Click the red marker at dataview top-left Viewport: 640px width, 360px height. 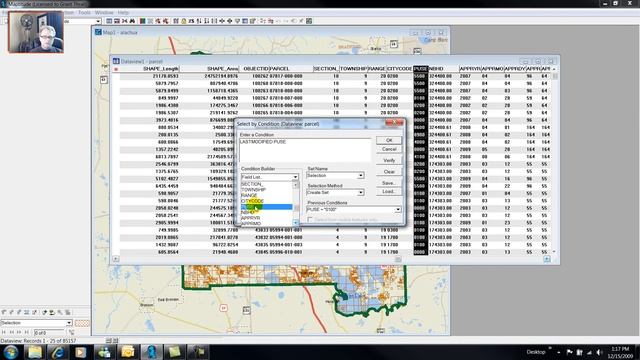(x=116, y=69)
